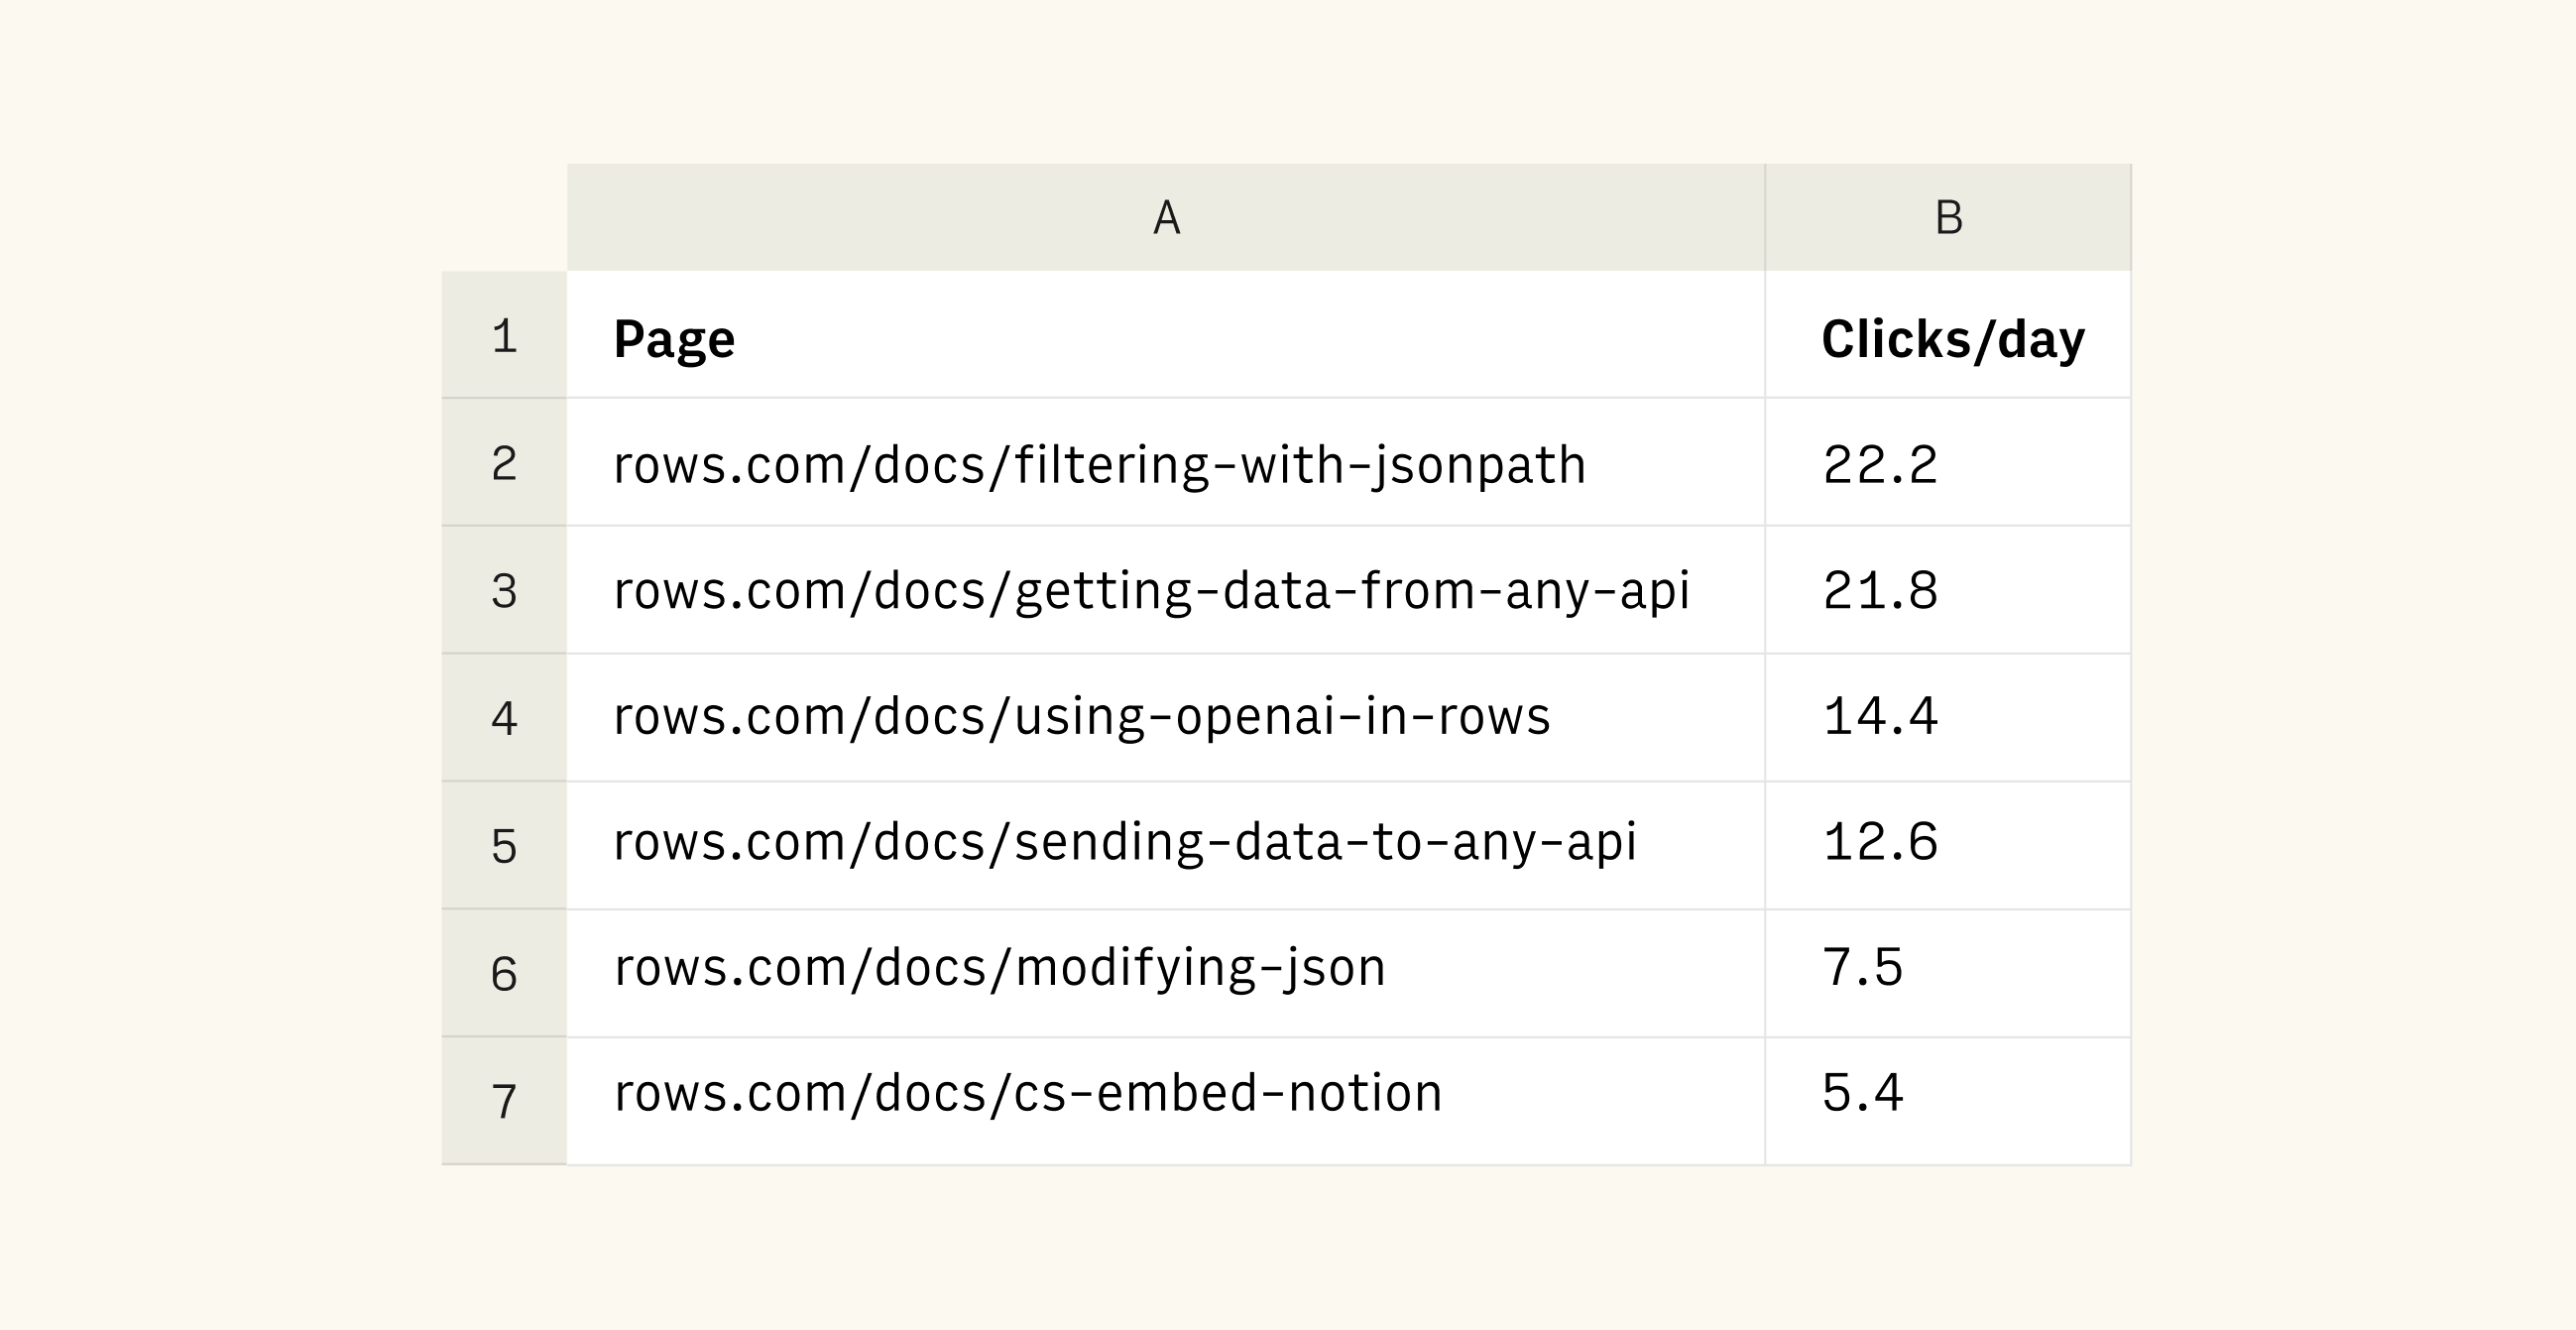The height and width of the screenshot is (1330, 2576).
Task: Open the filtering-with-jsonpath docs link
Action: coord(1099,465)
